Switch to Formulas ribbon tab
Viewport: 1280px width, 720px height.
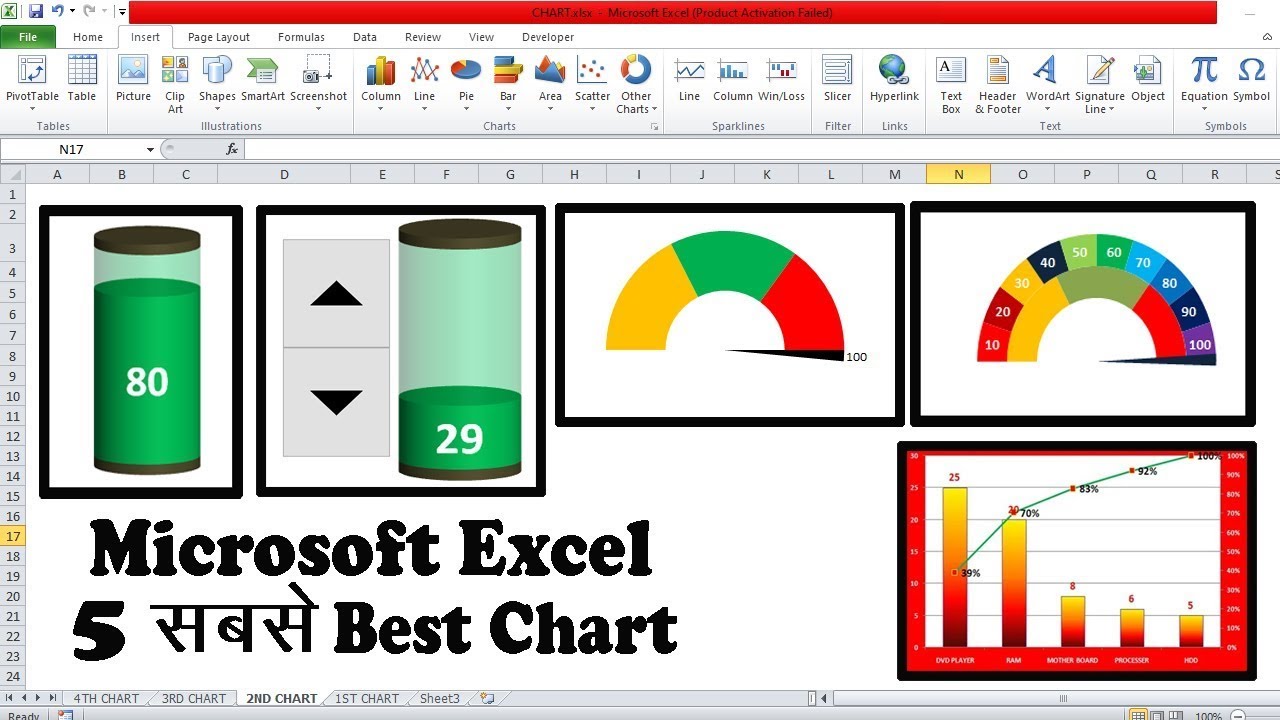point(301,37)
